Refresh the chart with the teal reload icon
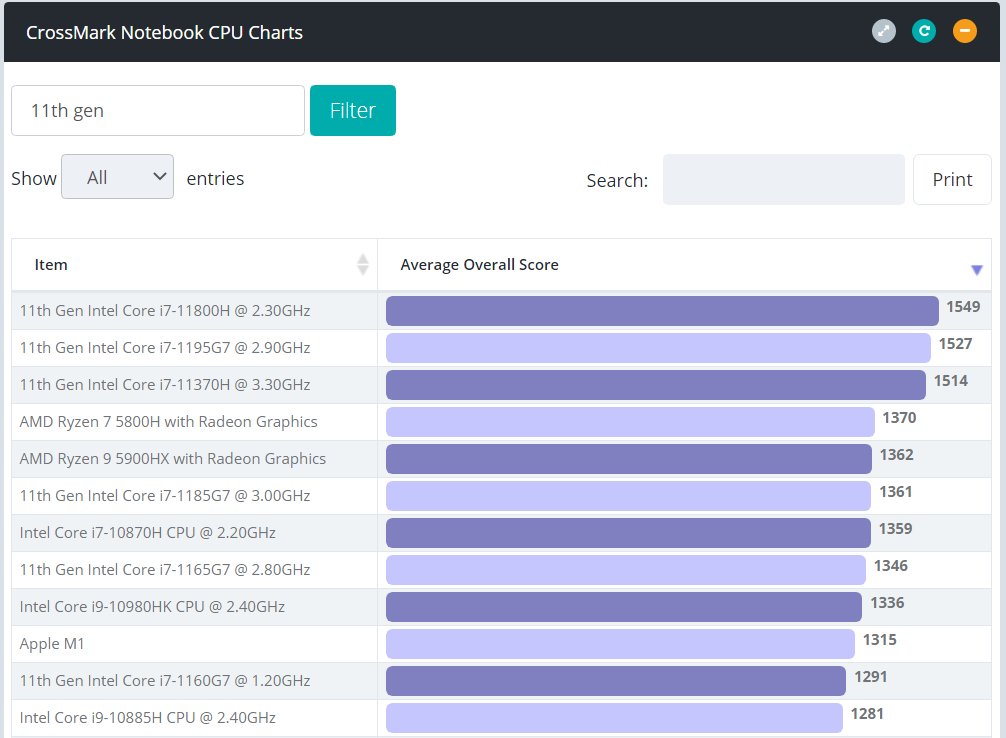 (924, 31)
